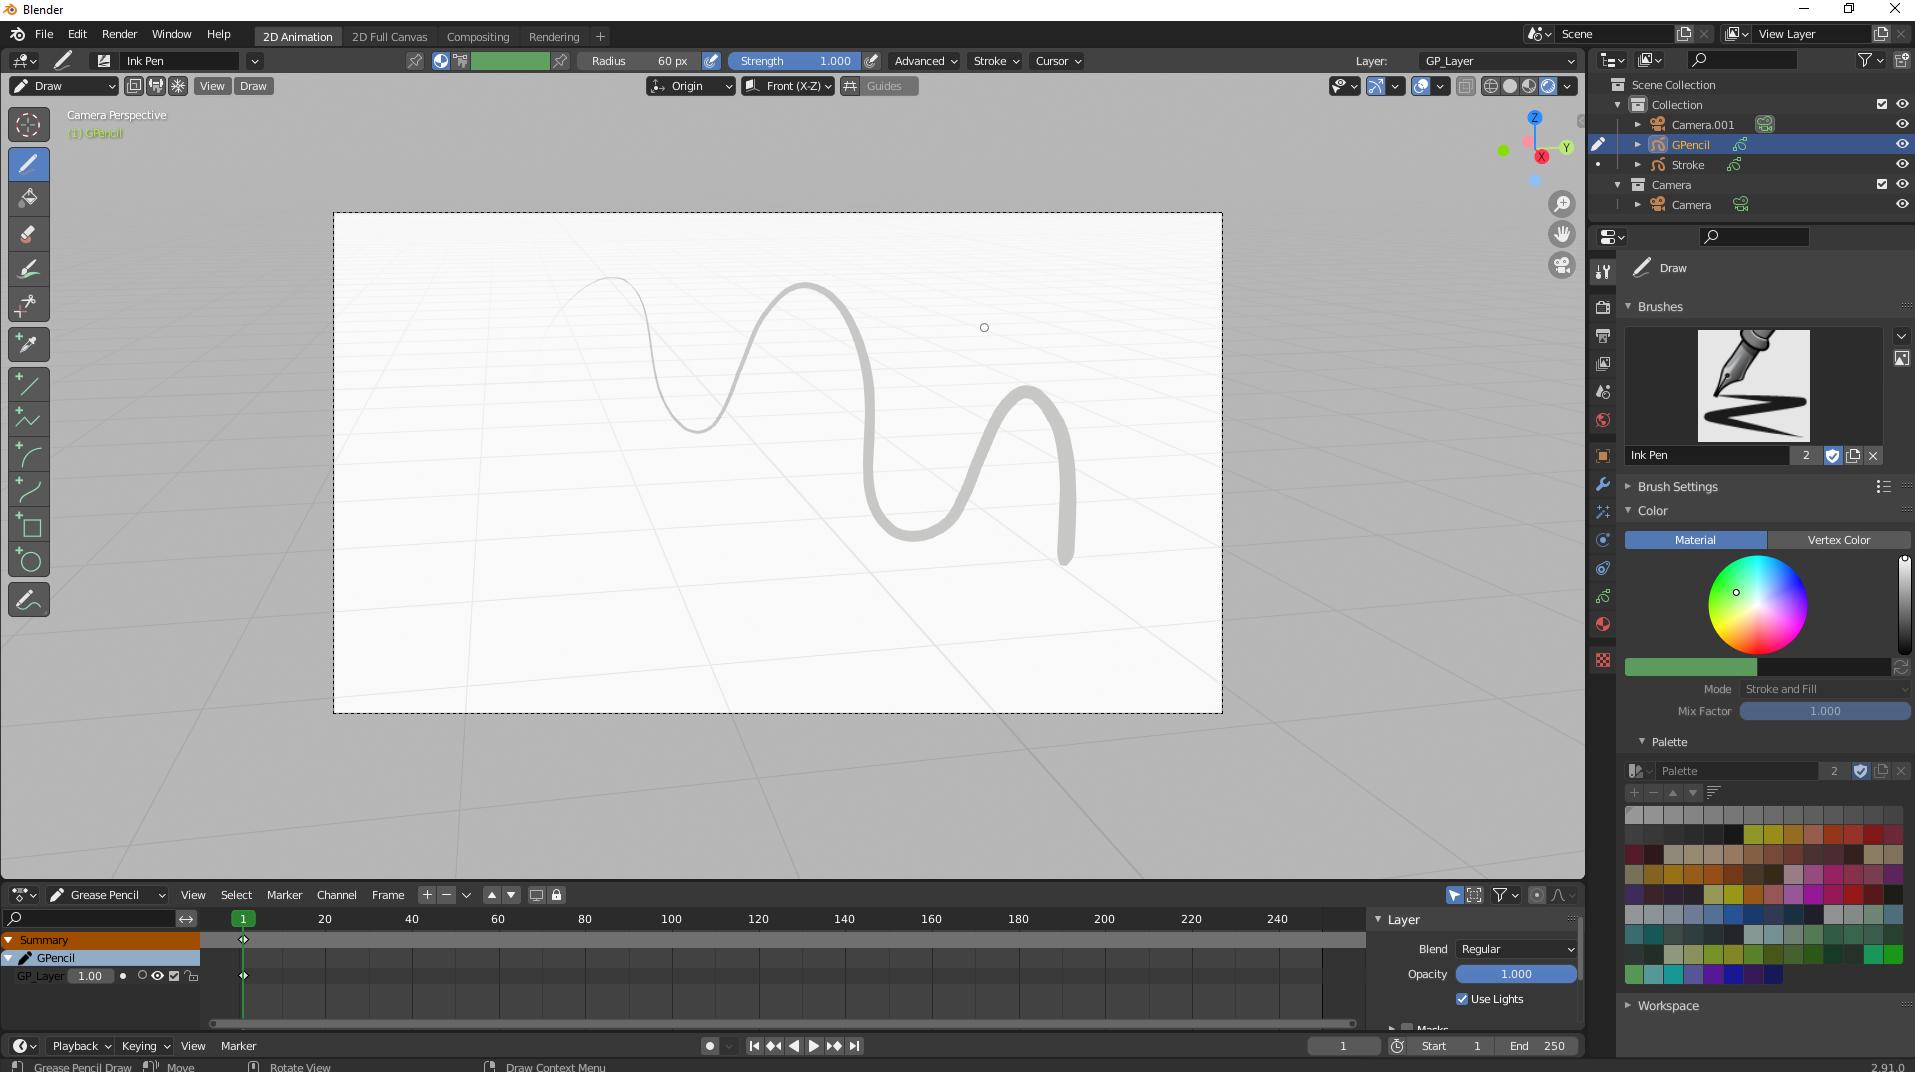Adjust the Mix Factor slider
The width and height of the screenshot is (1915, 1072).
click(1824, 711)
